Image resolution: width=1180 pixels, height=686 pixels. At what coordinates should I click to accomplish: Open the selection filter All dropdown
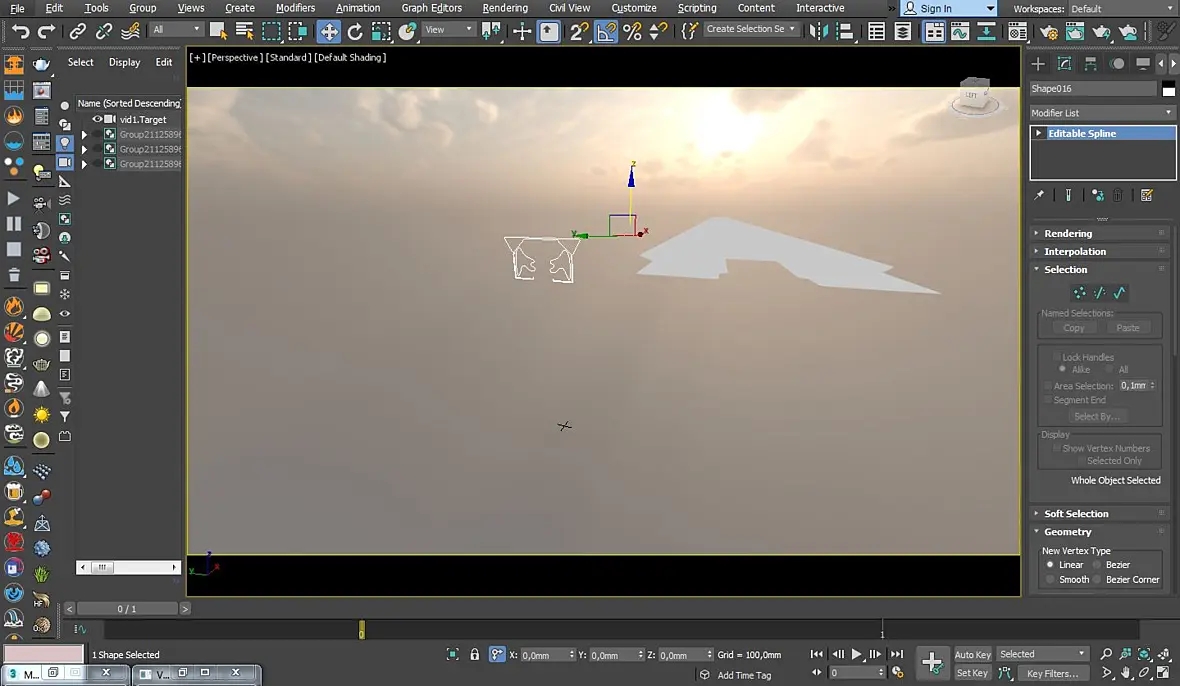(176, 29)
